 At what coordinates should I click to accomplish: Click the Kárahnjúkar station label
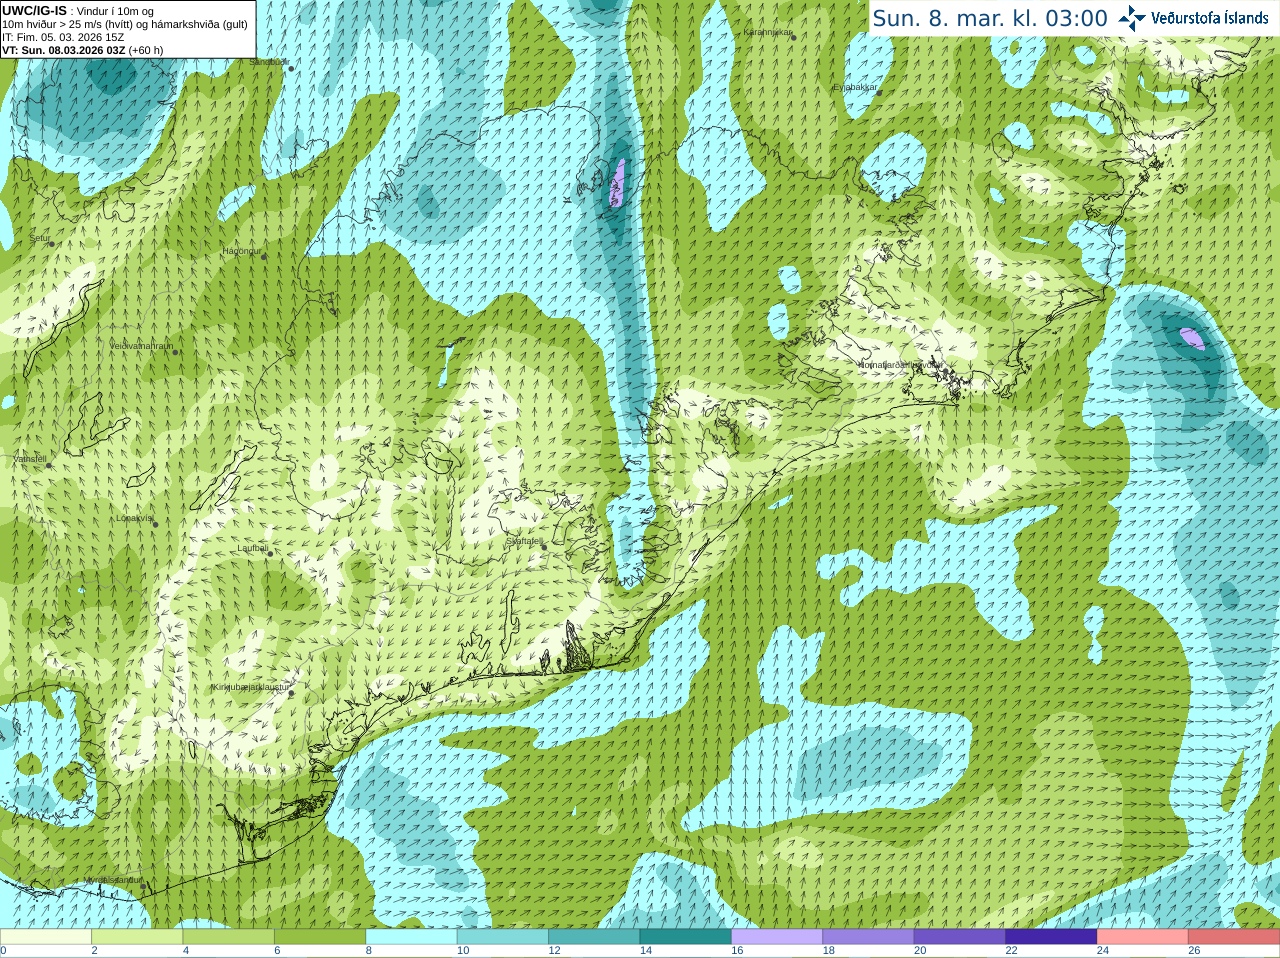click(x=768, y=32)
